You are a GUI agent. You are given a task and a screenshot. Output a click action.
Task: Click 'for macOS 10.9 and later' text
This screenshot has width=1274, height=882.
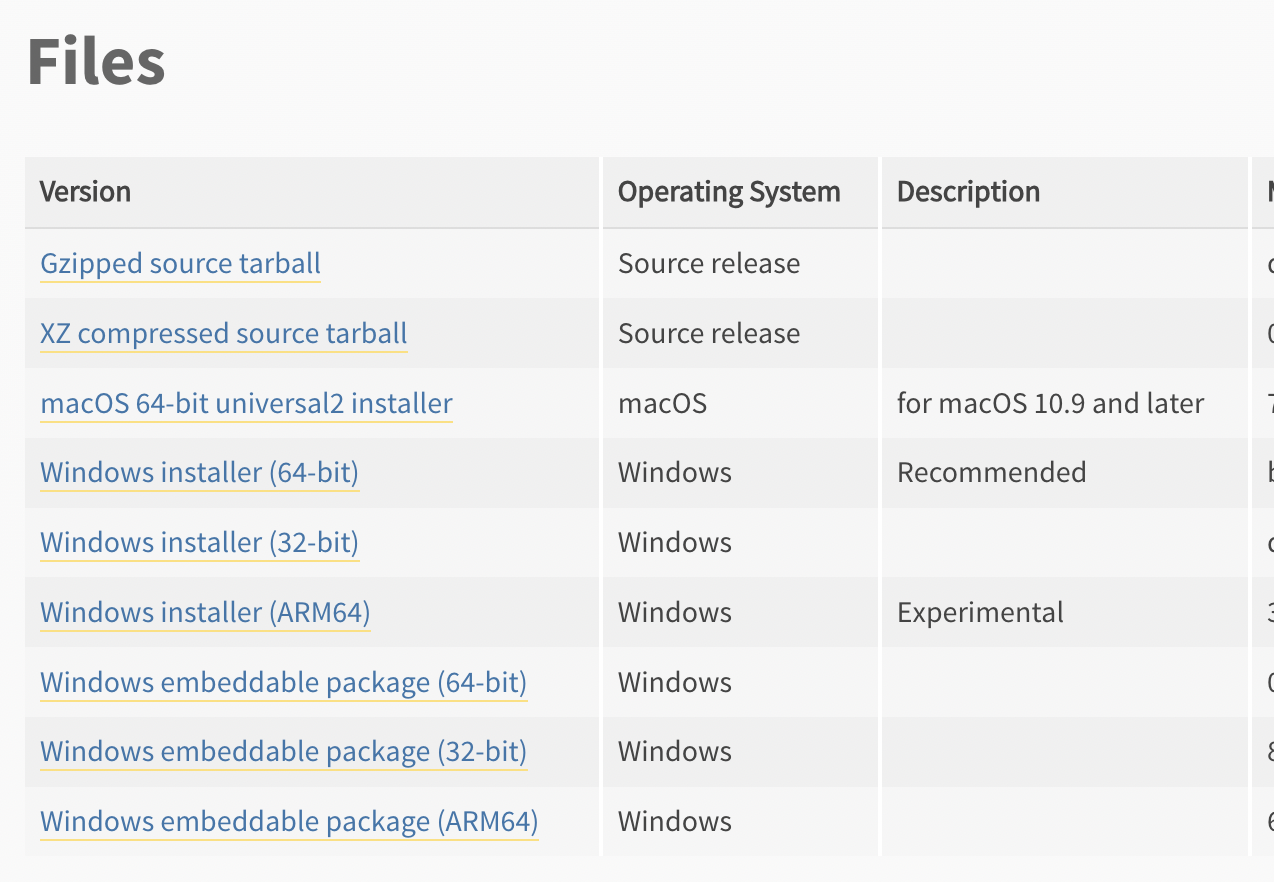1050,403
